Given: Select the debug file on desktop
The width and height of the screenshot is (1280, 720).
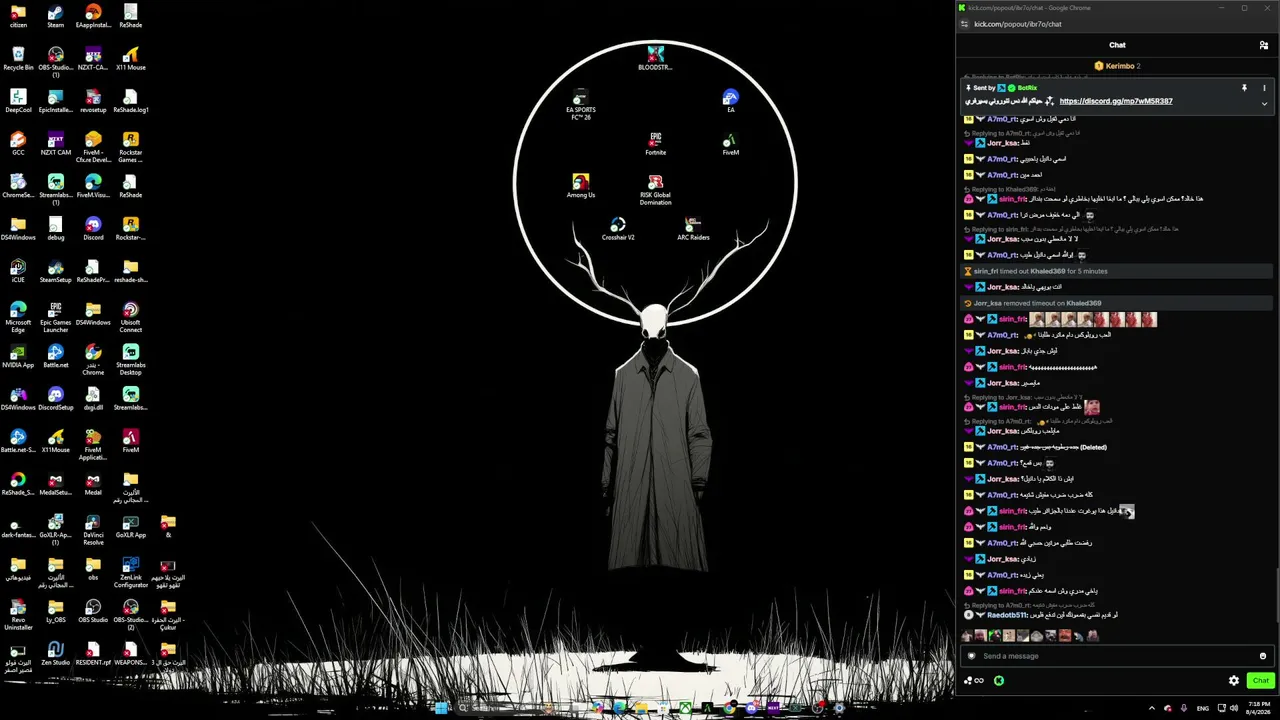Looking at the screenshot, I should [x=55, y=229].
